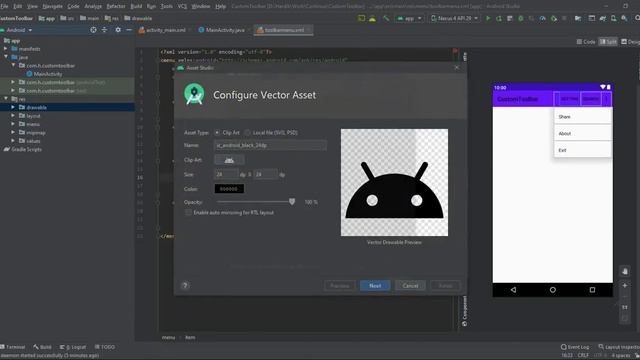Screen dimensions: 640x360
Task: Open Project panel gear settings
Action: click(118, 30)
